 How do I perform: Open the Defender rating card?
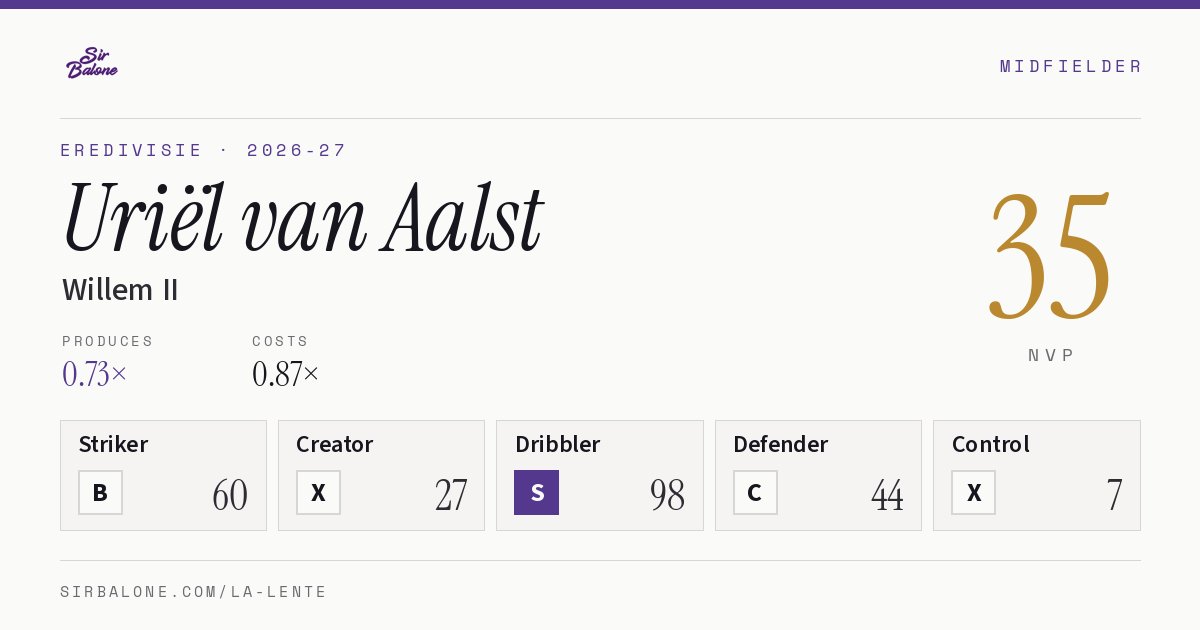[x=818, y=475]
